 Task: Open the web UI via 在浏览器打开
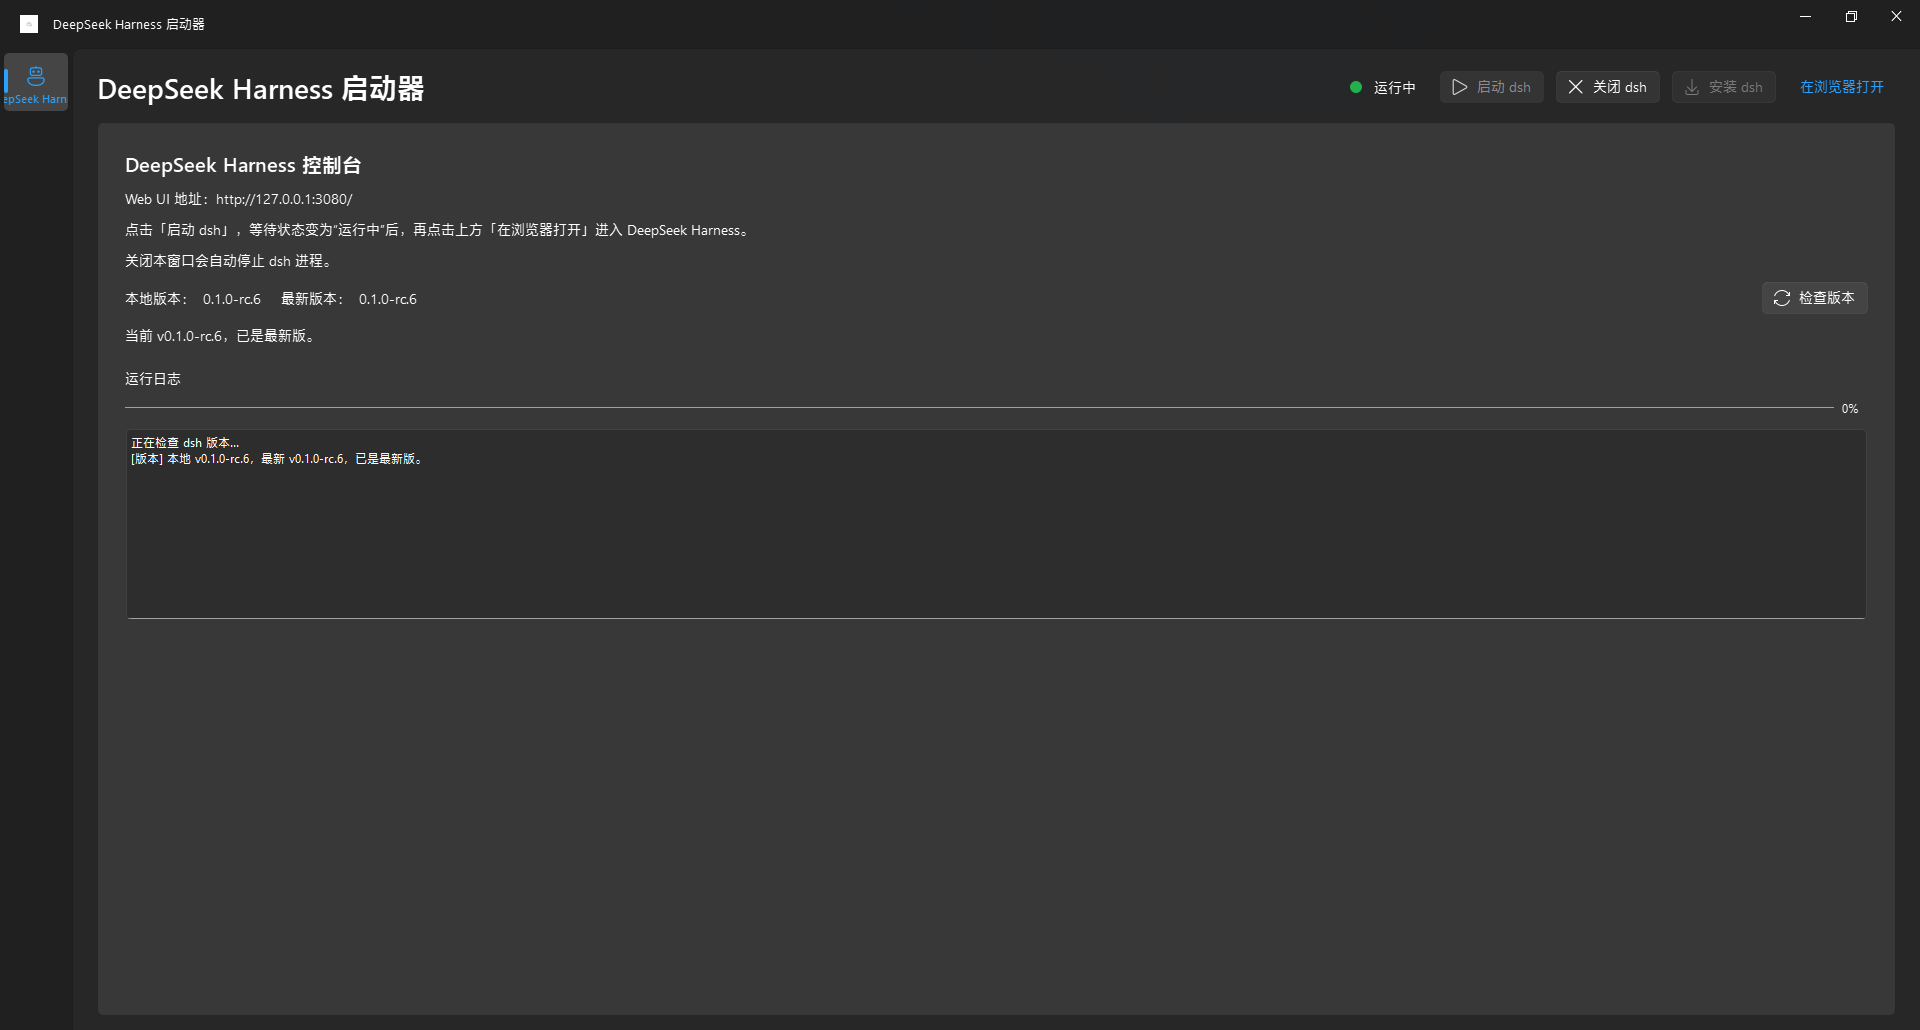(1842, 87)
